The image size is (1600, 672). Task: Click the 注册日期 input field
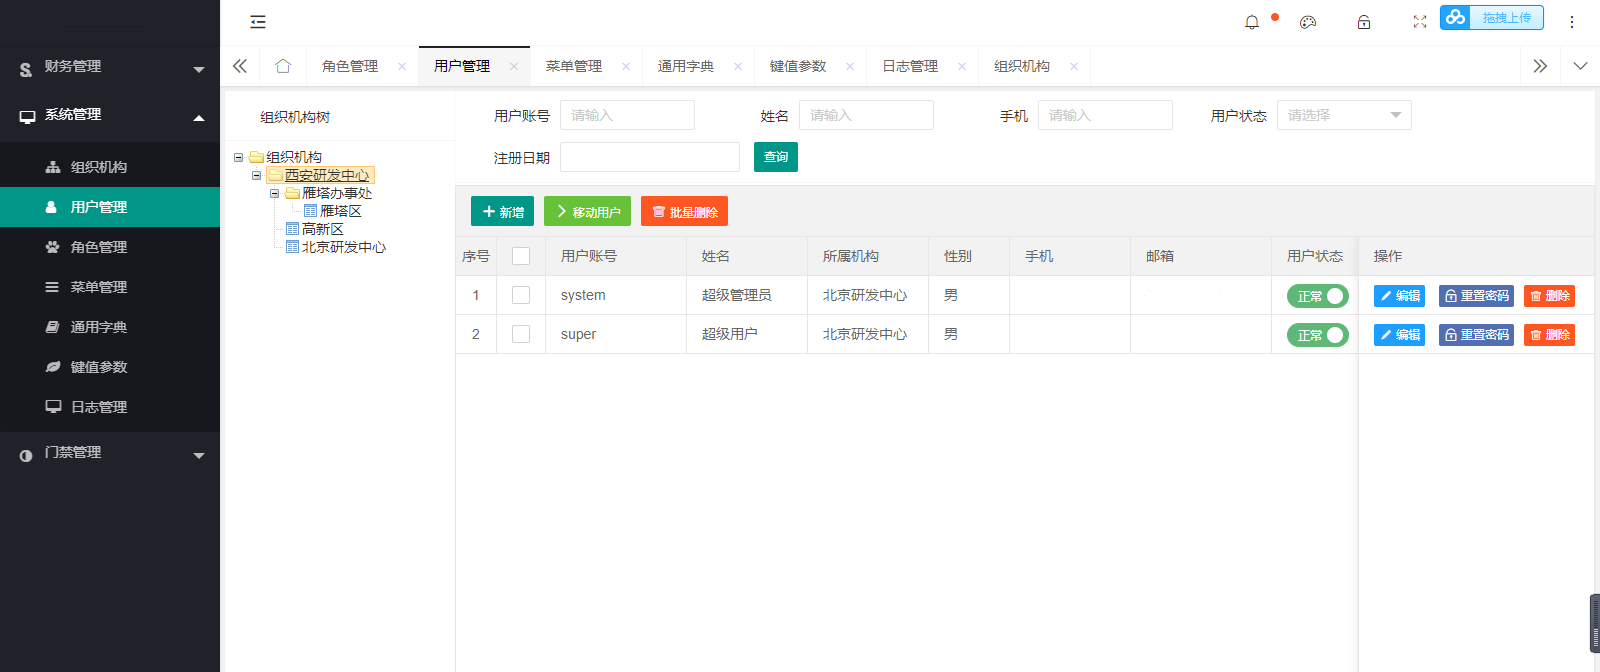[x=650, y=157]
